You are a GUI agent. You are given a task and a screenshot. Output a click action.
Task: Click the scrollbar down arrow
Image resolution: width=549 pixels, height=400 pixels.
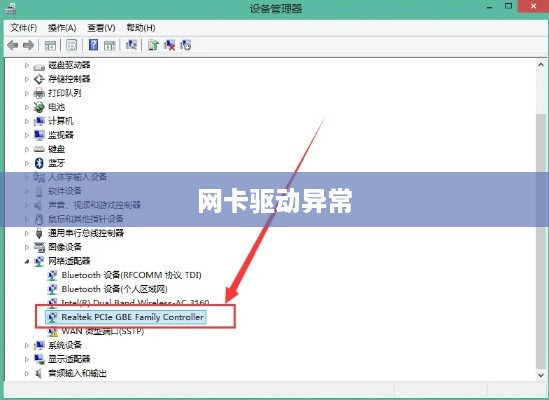541,375
